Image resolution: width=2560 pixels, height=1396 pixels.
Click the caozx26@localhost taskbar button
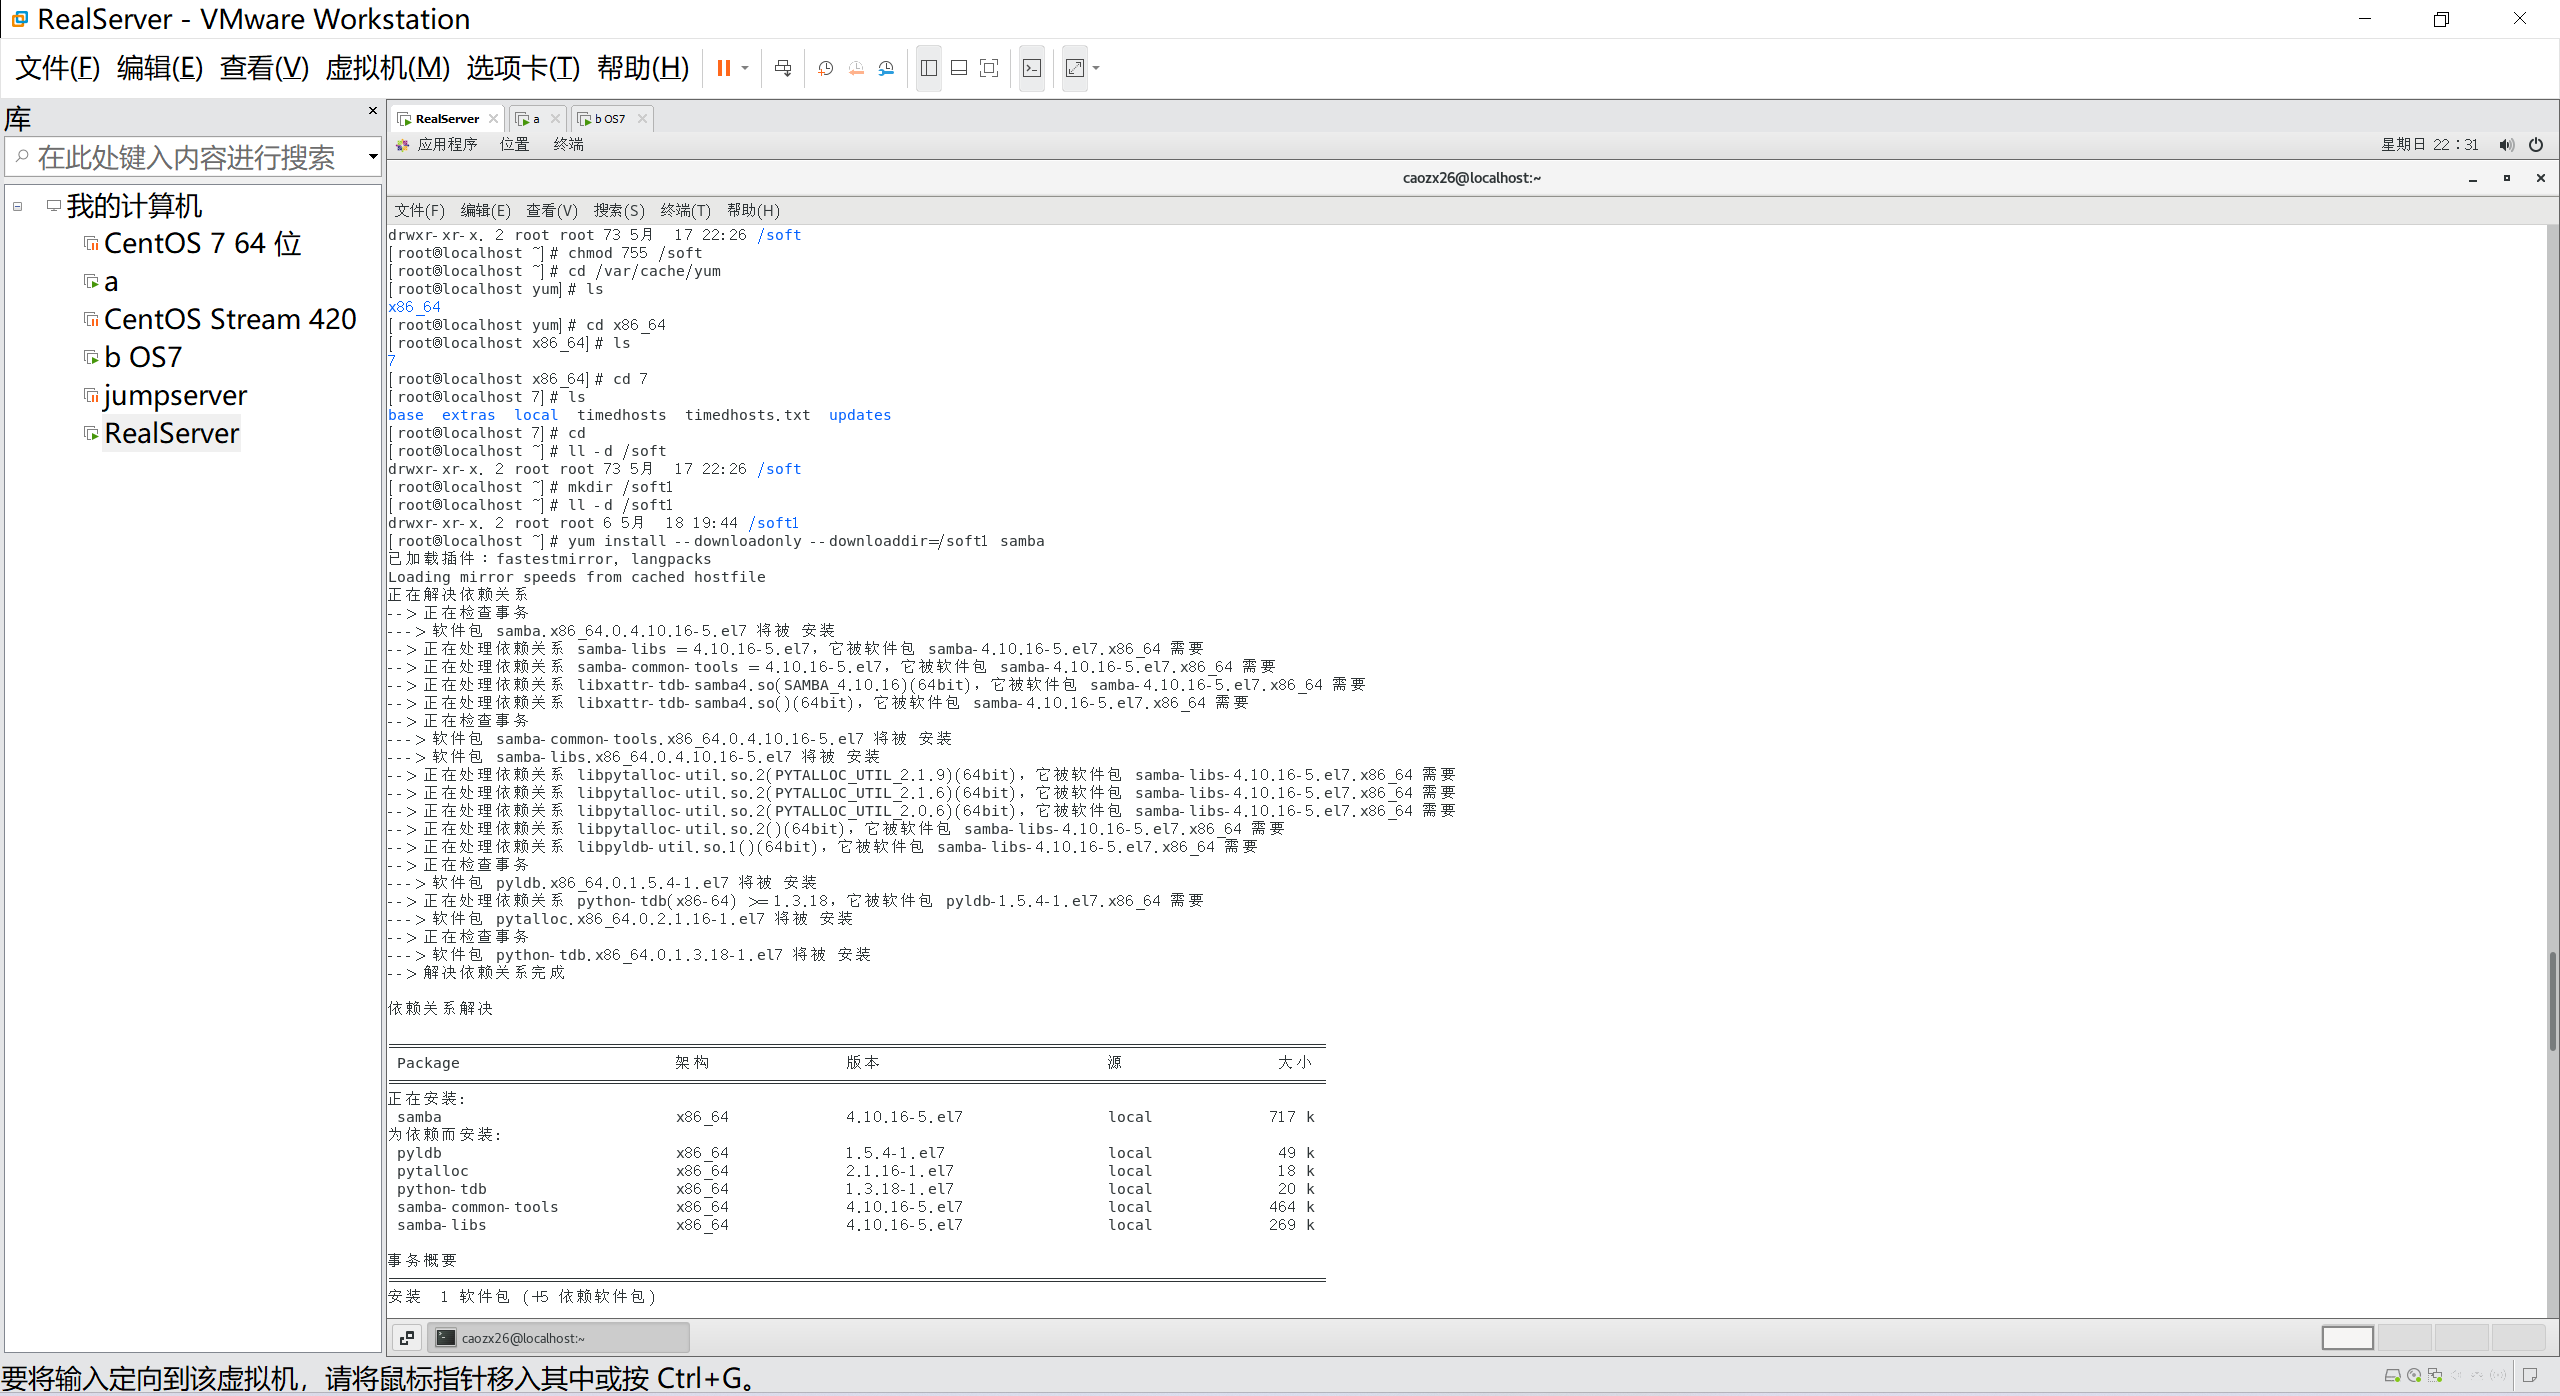click(x=558, y=1338)
